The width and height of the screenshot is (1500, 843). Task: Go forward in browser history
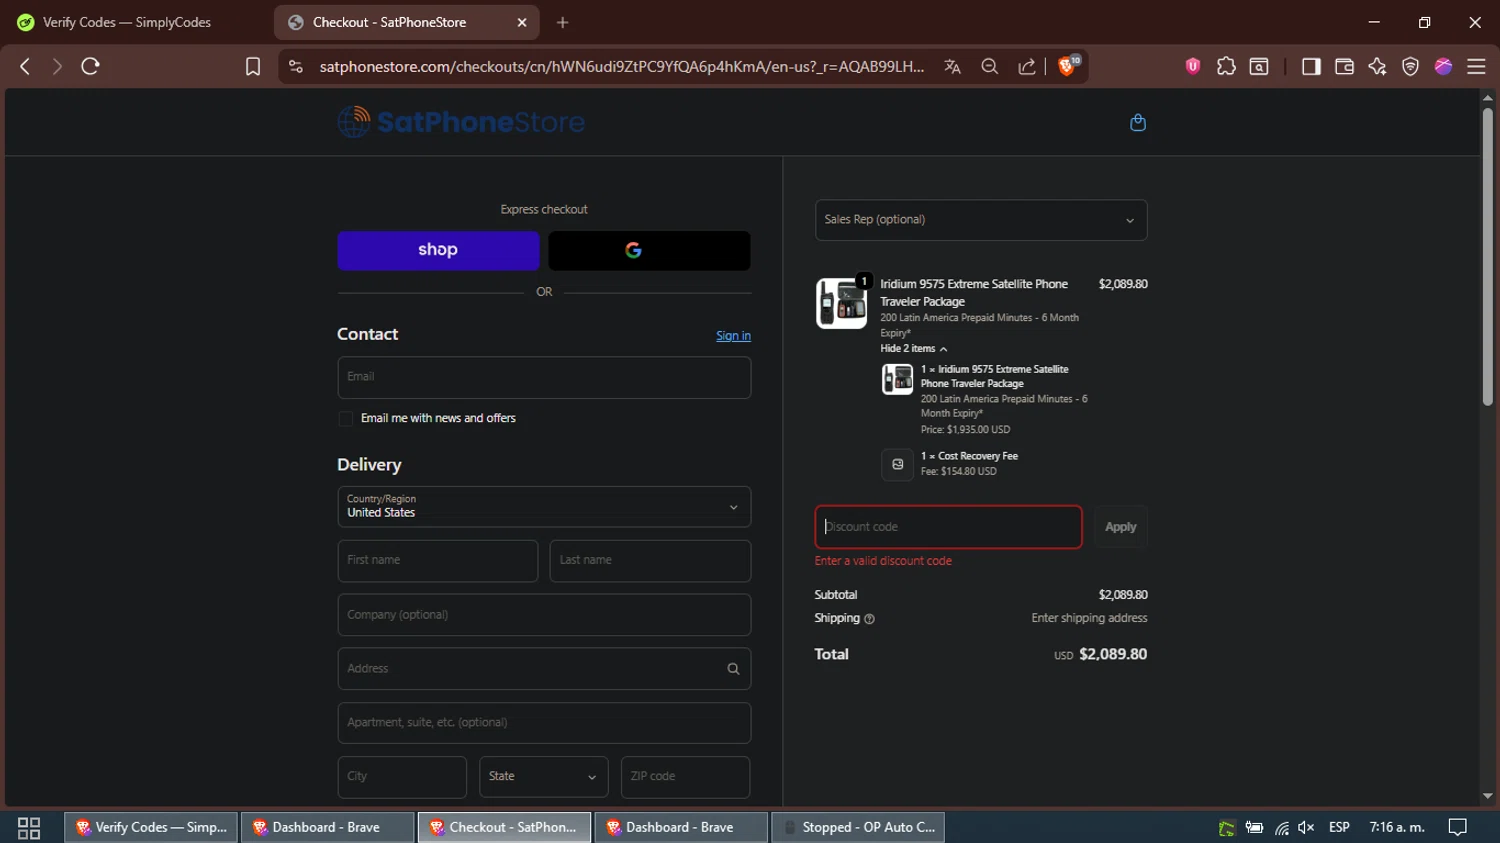pyautogui.click(x=57, y=66)
